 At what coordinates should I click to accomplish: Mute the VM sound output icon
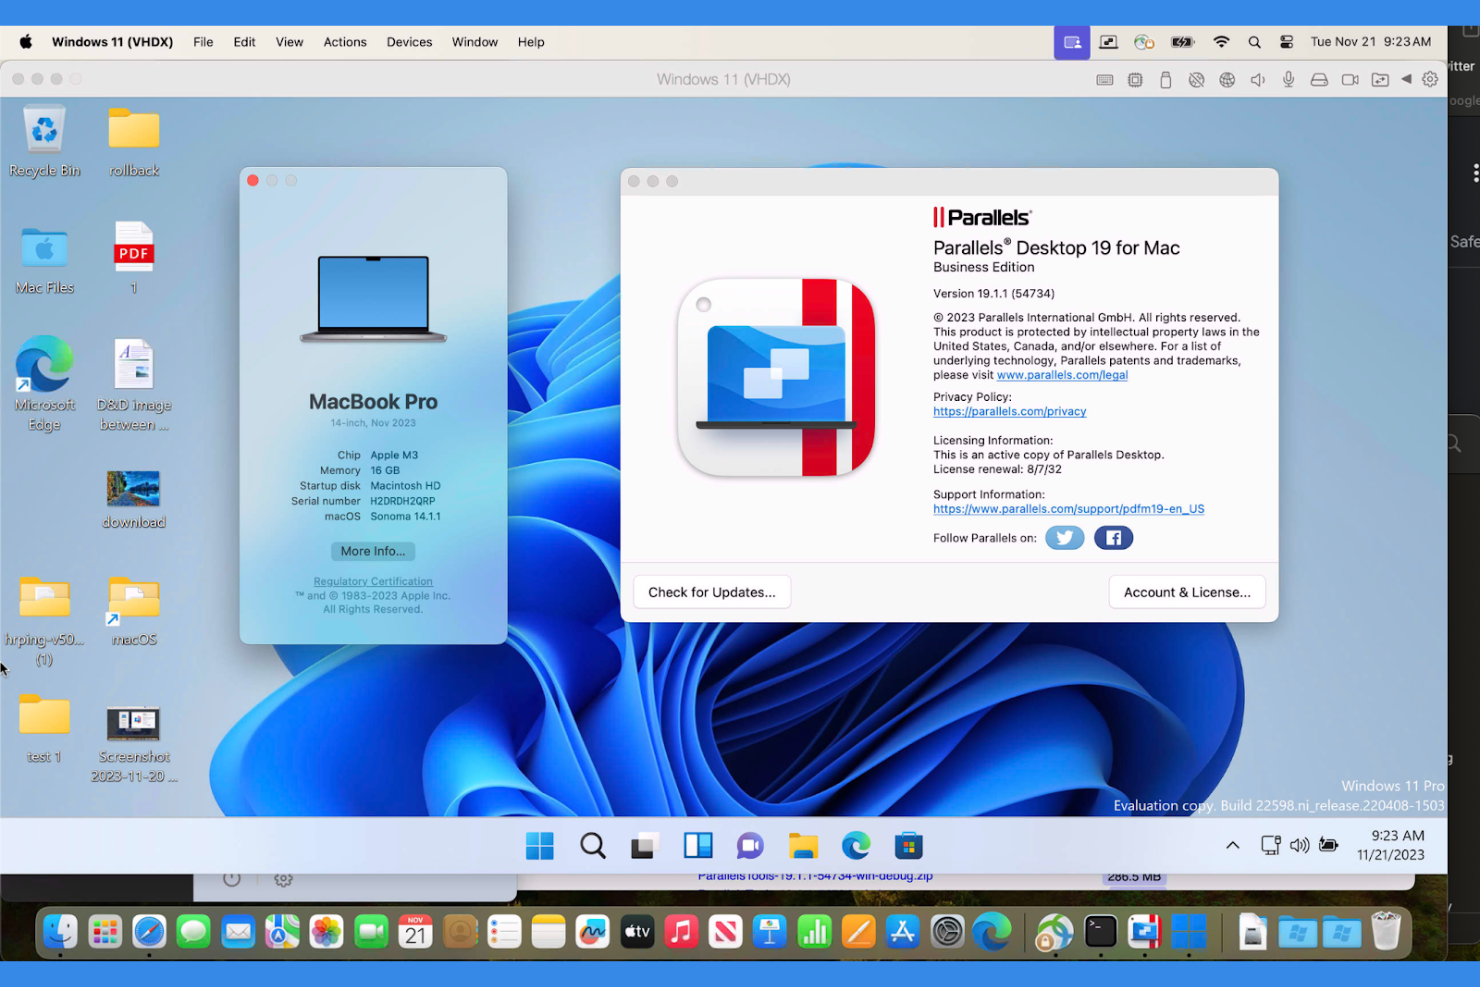click(1257, 79)
